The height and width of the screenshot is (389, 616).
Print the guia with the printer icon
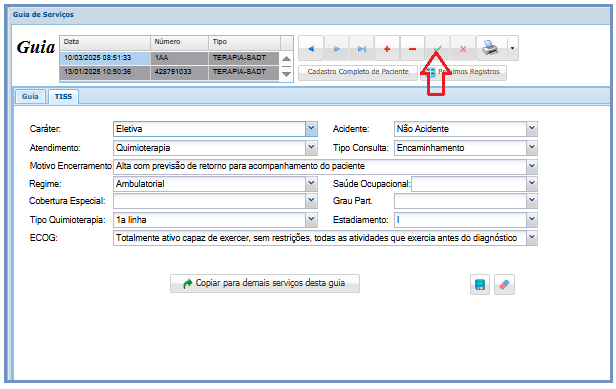tap(491, 48)
